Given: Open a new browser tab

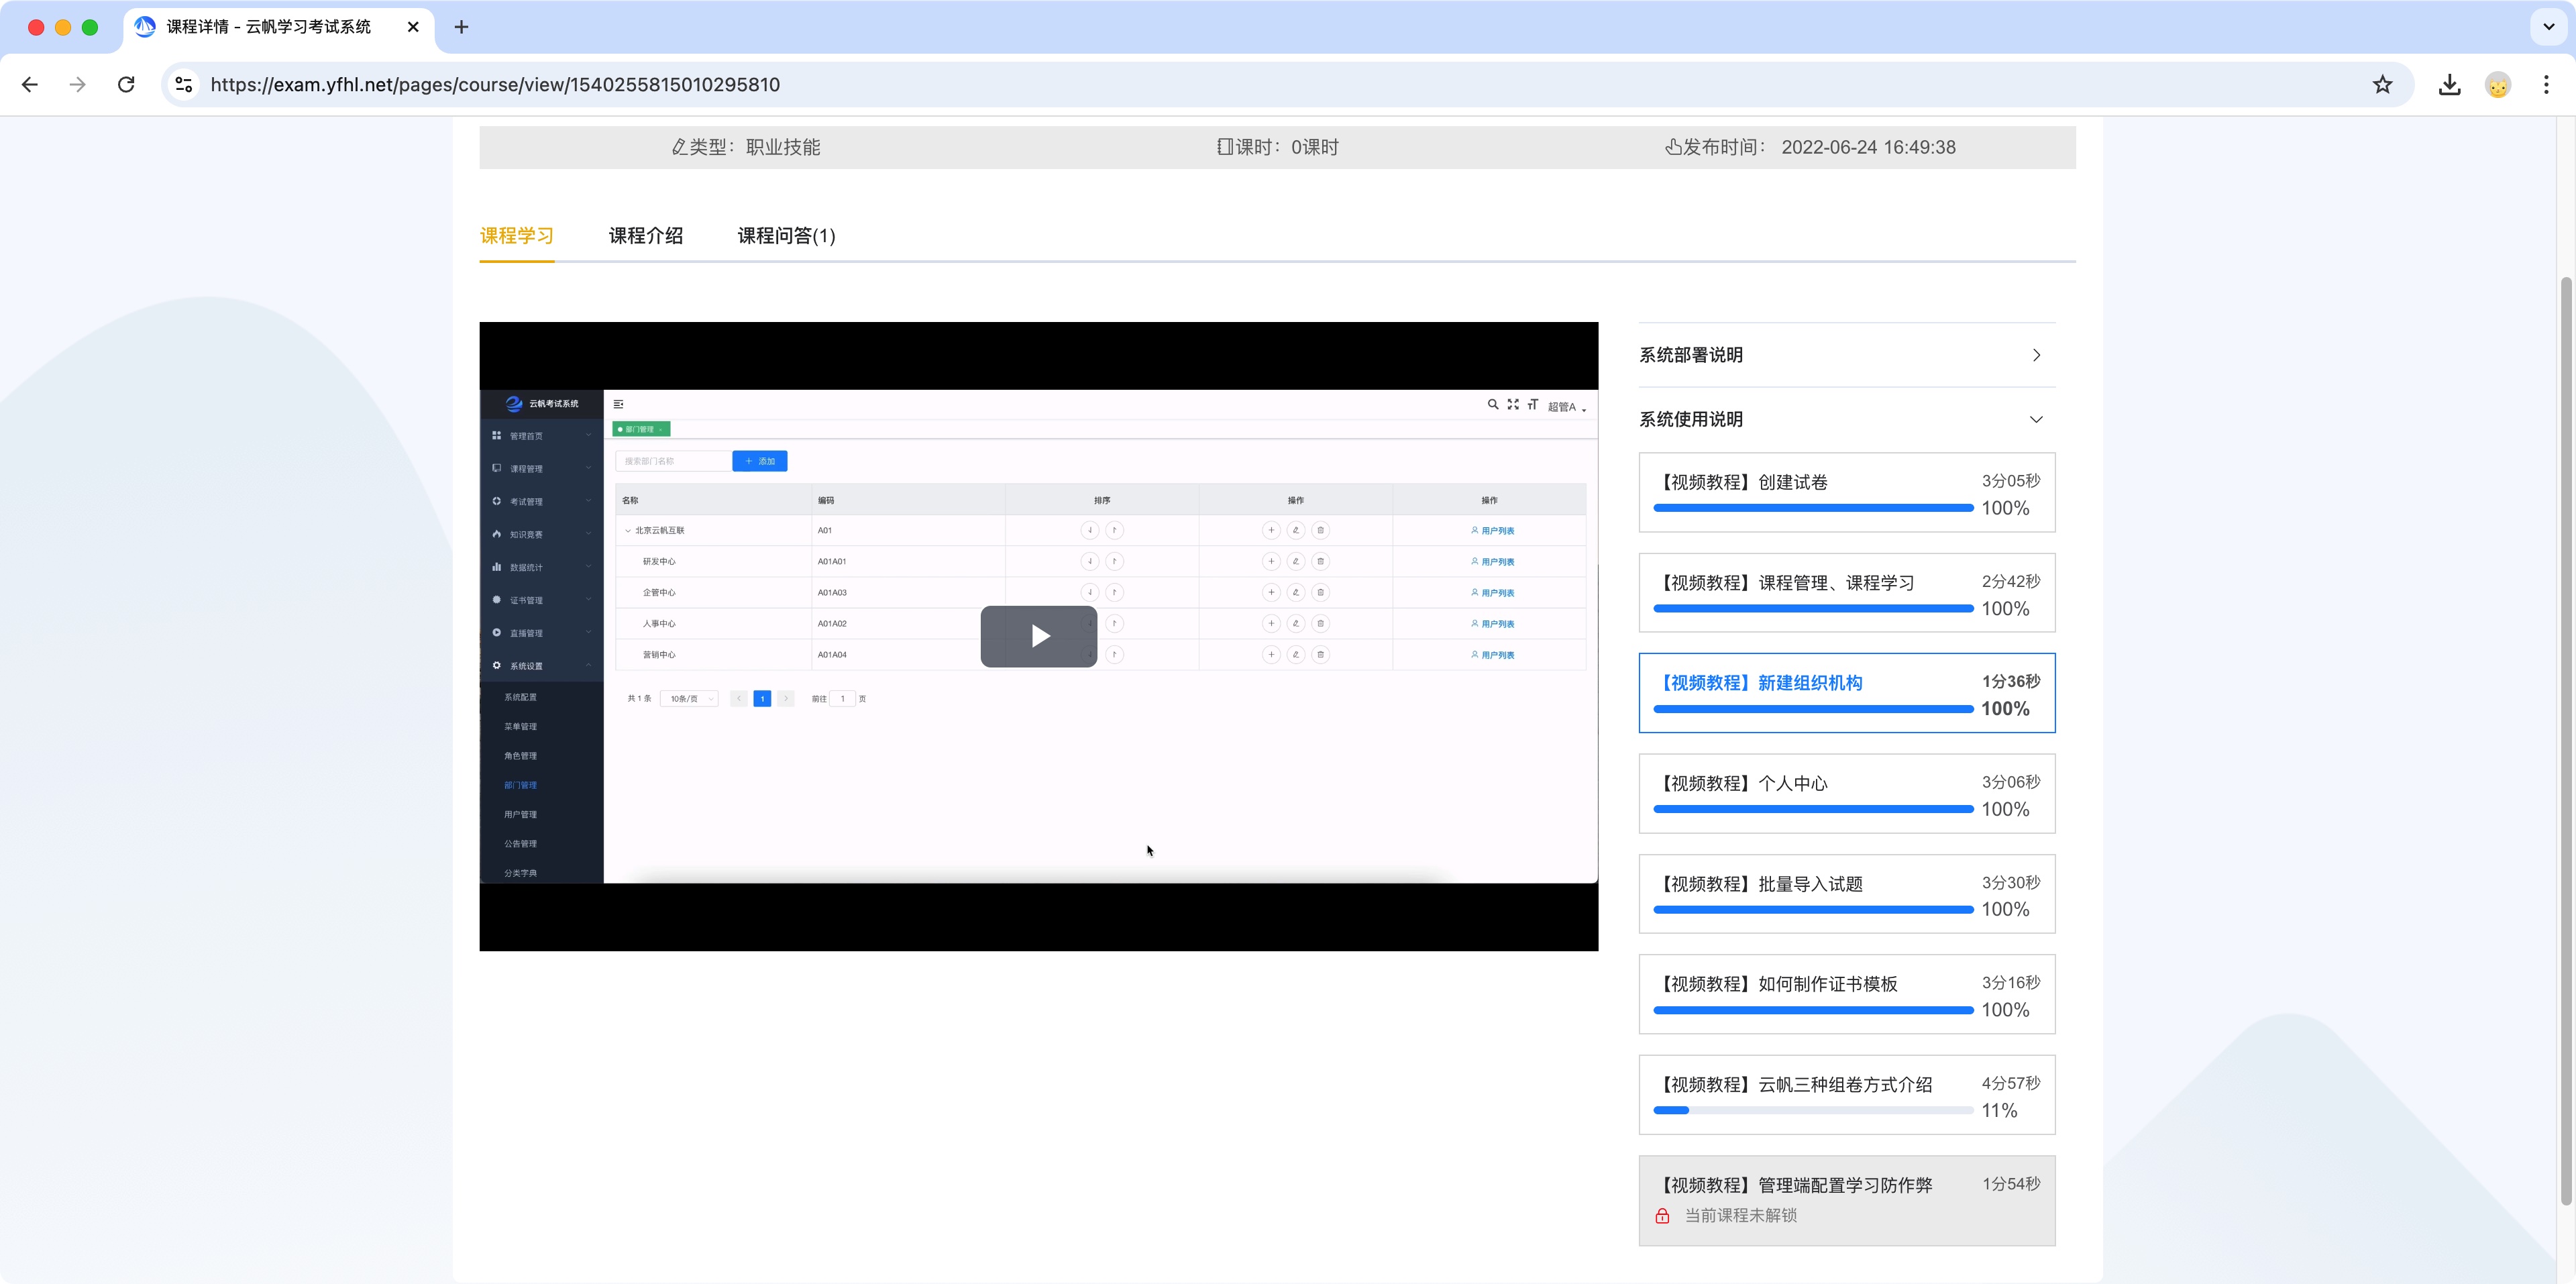Looking at the screenshot, I should 461,27.
